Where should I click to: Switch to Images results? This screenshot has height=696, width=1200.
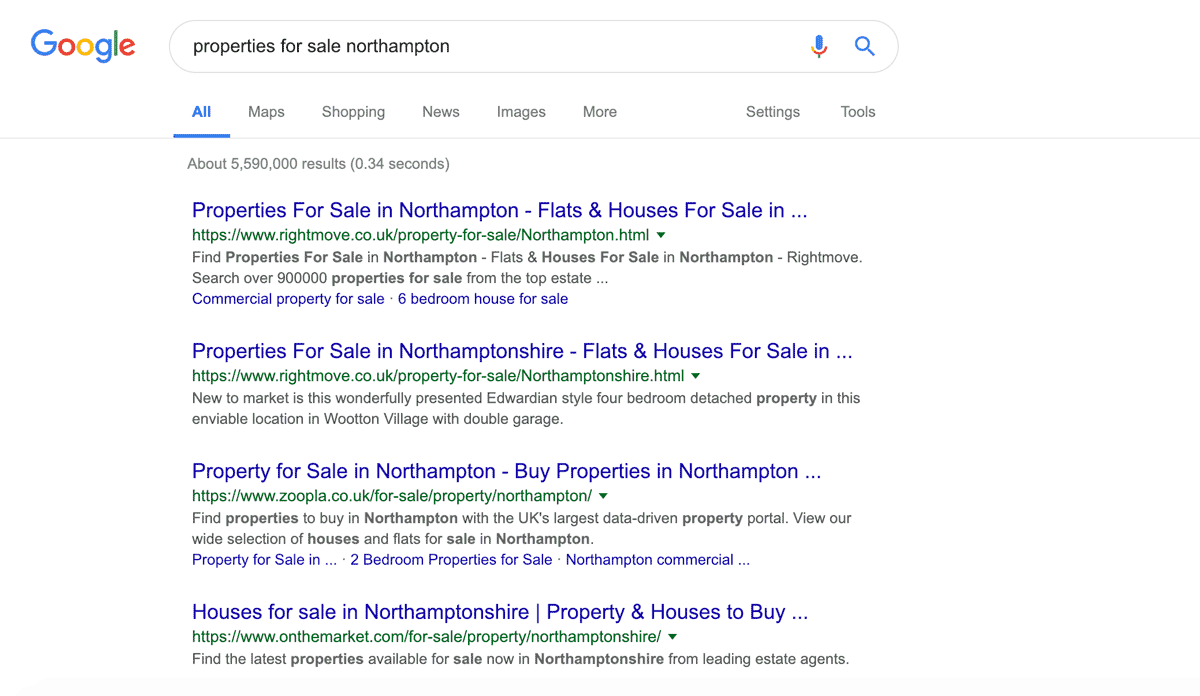(x=521, y=112)
